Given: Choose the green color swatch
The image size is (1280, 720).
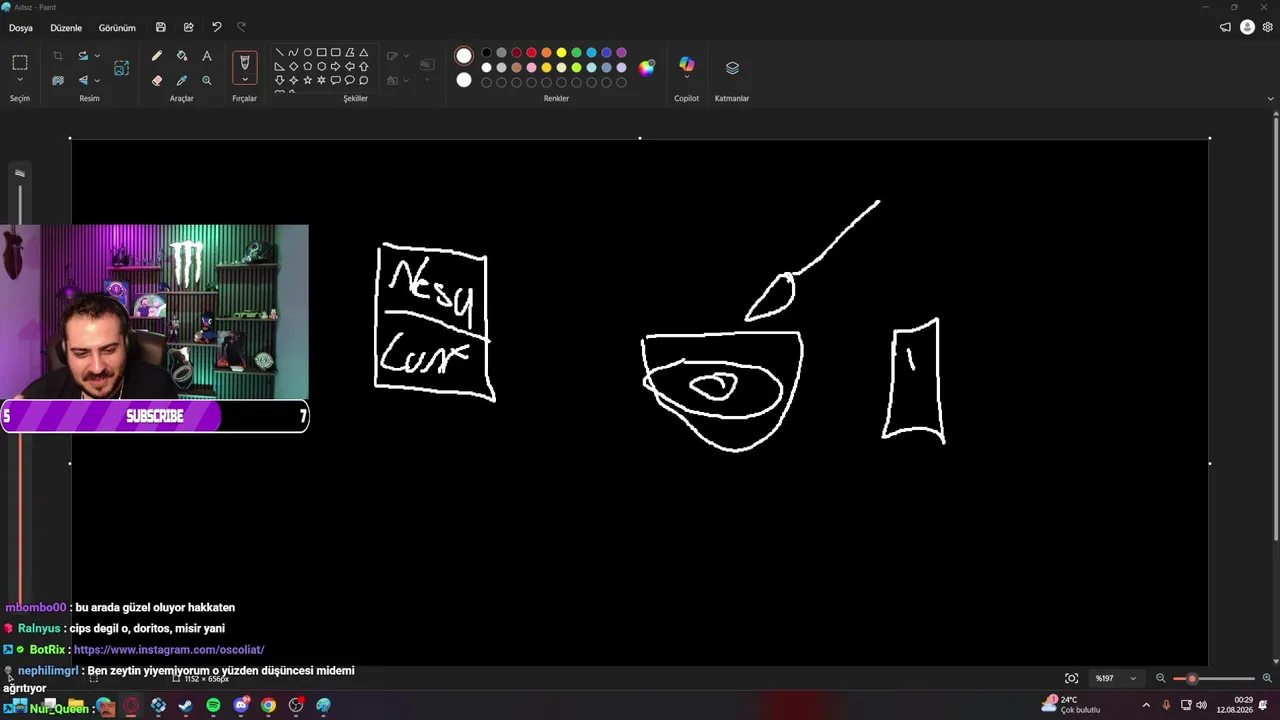Looking at the screenshot, I should pyautogui.click(x=576, y=53).
